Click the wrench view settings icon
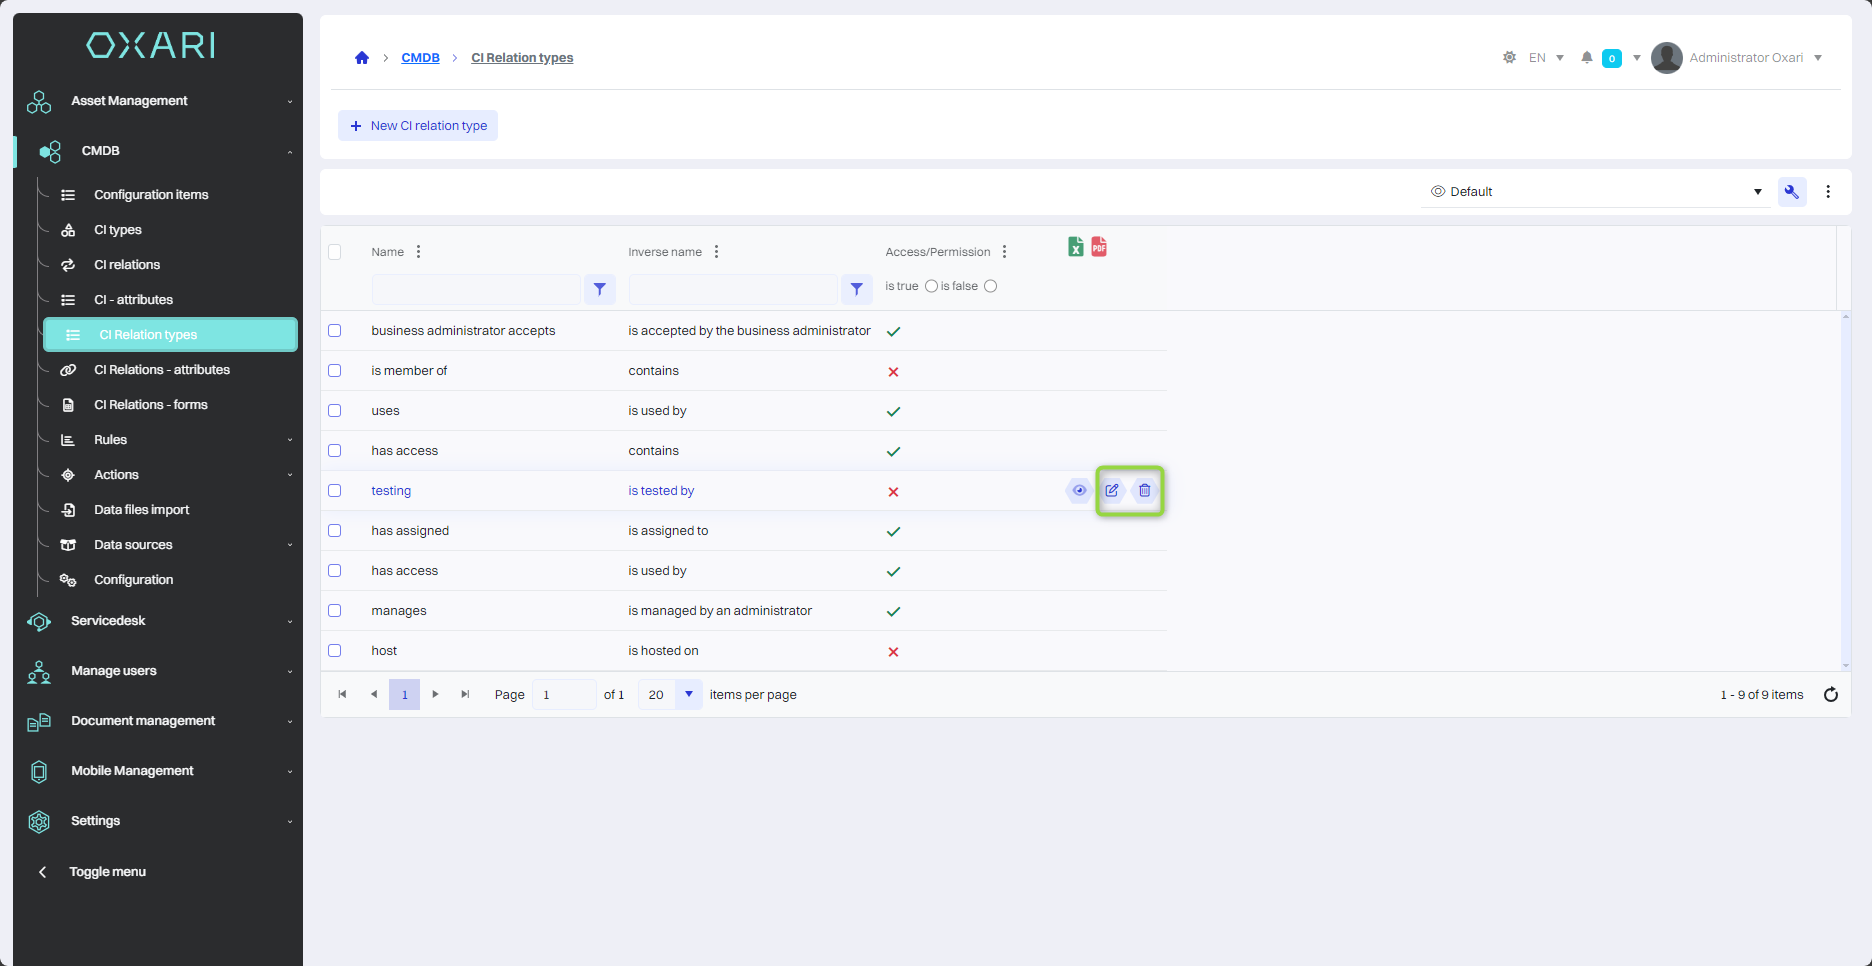This screenshot has width=1872, height=966. point(1791,192)
